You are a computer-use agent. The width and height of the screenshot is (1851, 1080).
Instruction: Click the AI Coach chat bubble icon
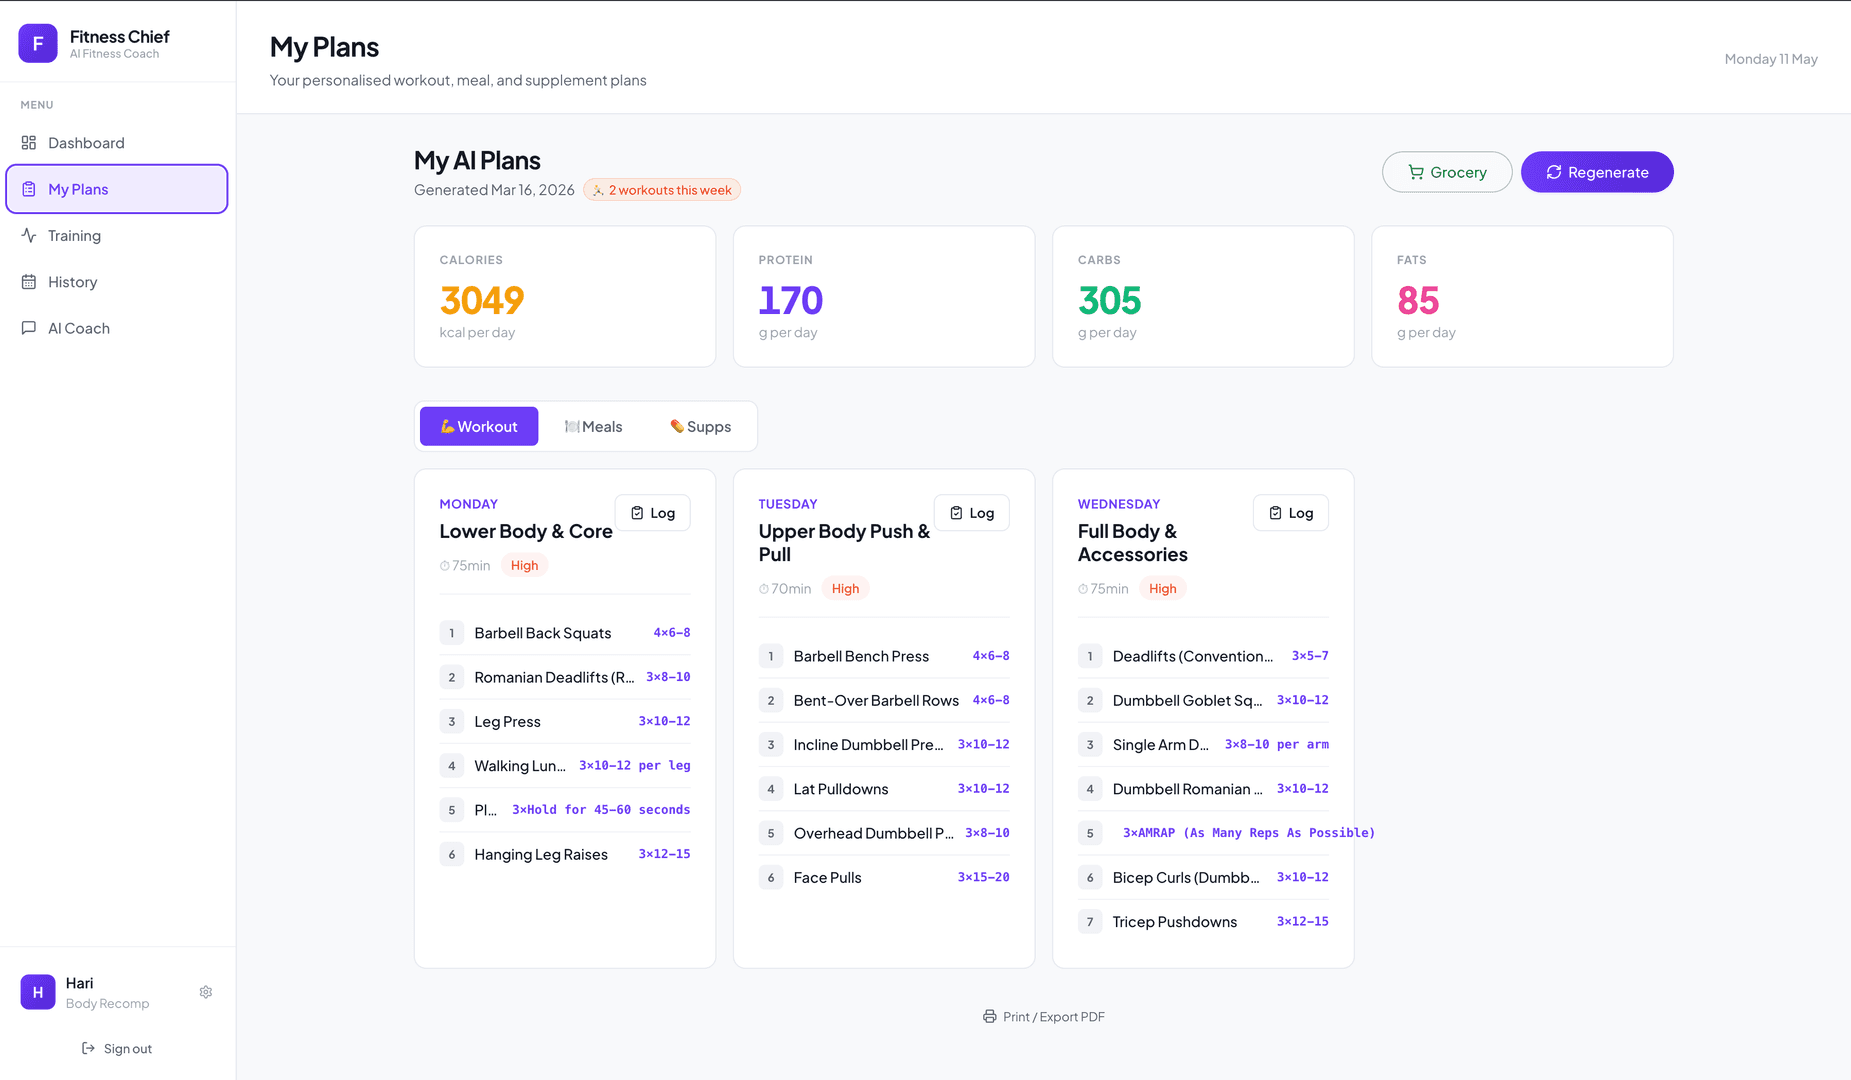29,328
